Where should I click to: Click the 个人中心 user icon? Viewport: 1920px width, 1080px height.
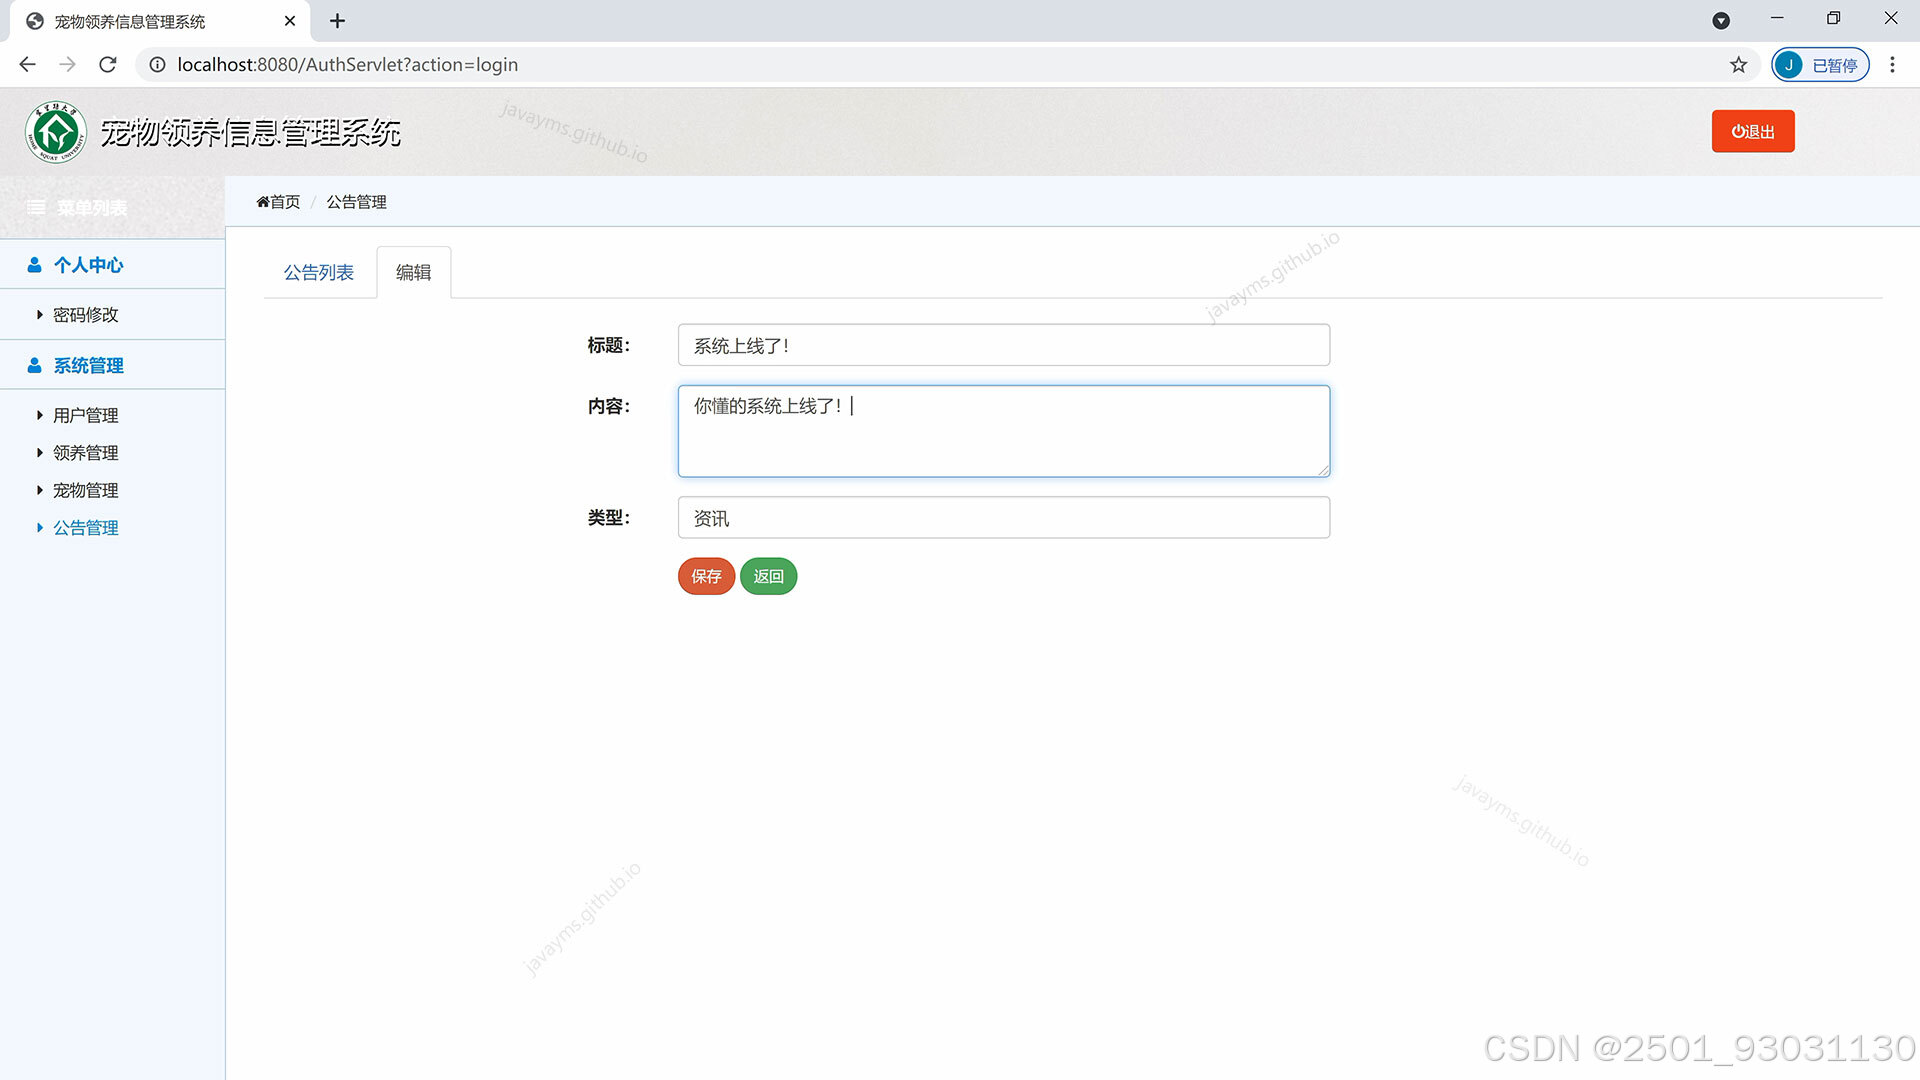pos(34,265)
